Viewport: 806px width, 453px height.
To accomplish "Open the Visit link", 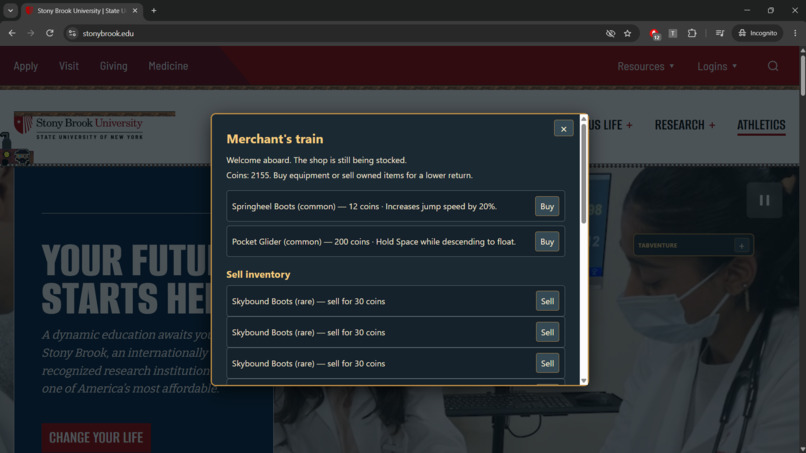I will coord(68,66).
